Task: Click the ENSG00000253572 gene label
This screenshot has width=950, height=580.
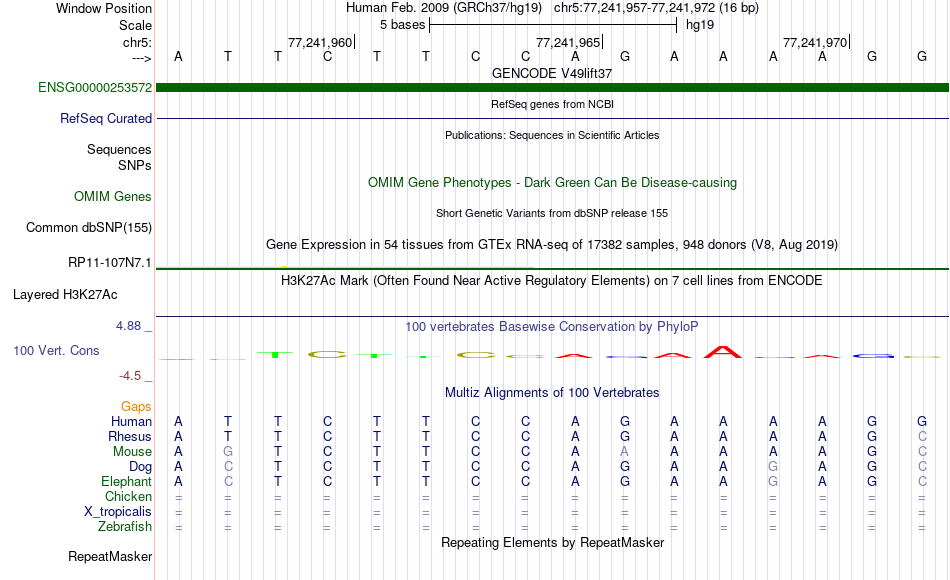Action: click(x=95, y=87)
